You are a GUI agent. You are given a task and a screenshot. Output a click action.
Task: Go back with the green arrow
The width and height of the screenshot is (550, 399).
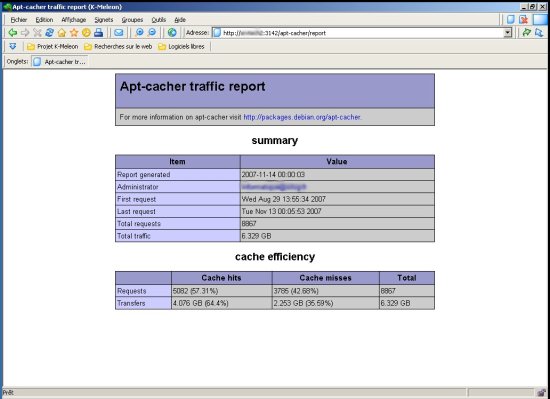pyautogui.click(x=13, y=33)
